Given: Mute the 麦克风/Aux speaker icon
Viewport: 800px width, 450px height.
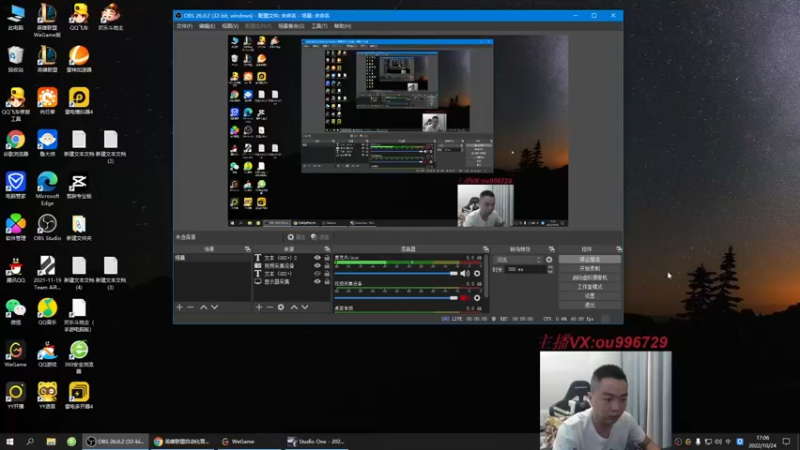Looking at the screenshot, I should pyautogui.click(x=465, y=273).
